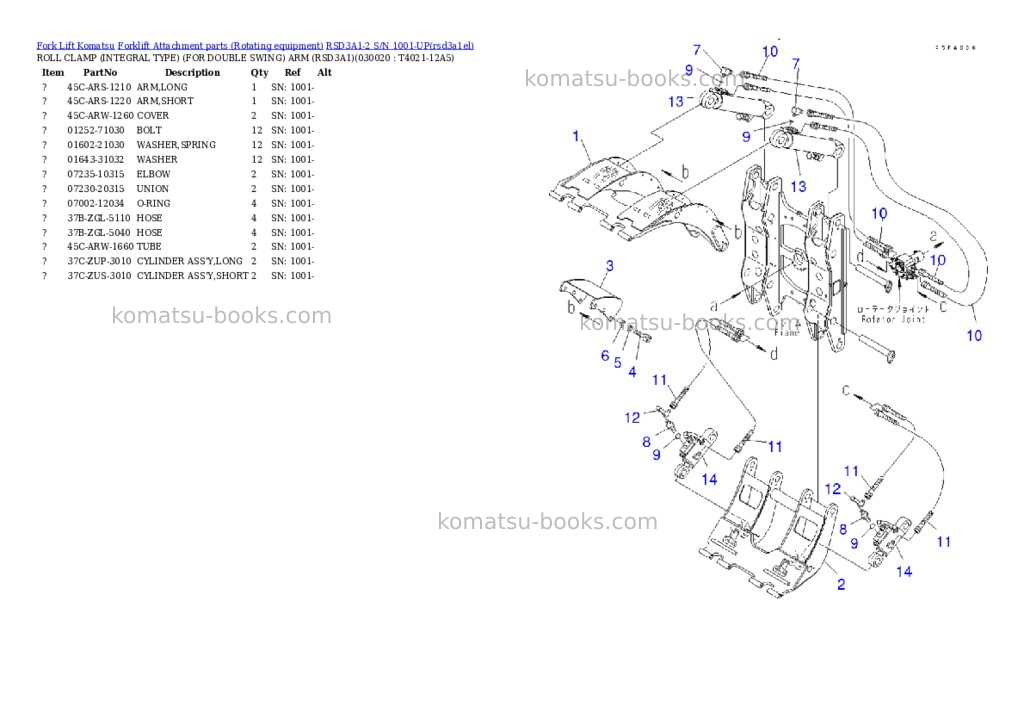The width and height of the screenshot is (1024, 725).
Task: Click callout number 2 in diagram
Action: pos(841,585)
